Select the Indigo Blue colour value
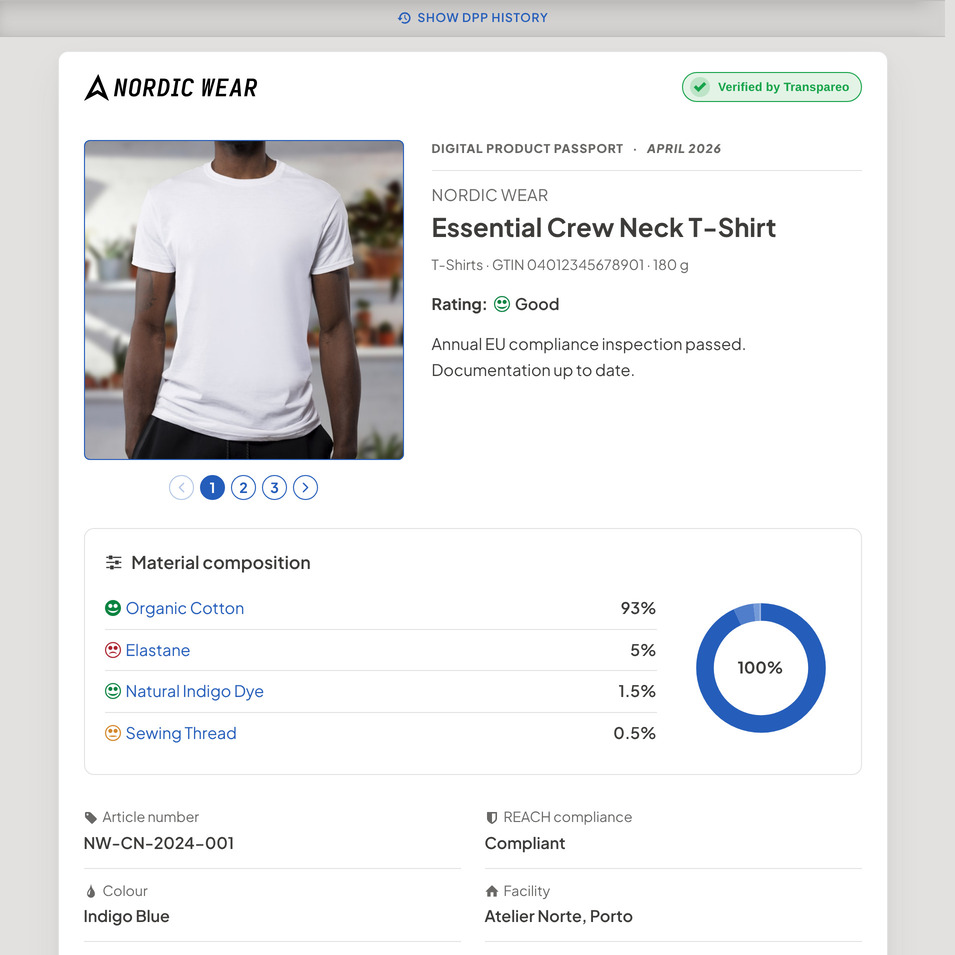 [x=127, y=917]
